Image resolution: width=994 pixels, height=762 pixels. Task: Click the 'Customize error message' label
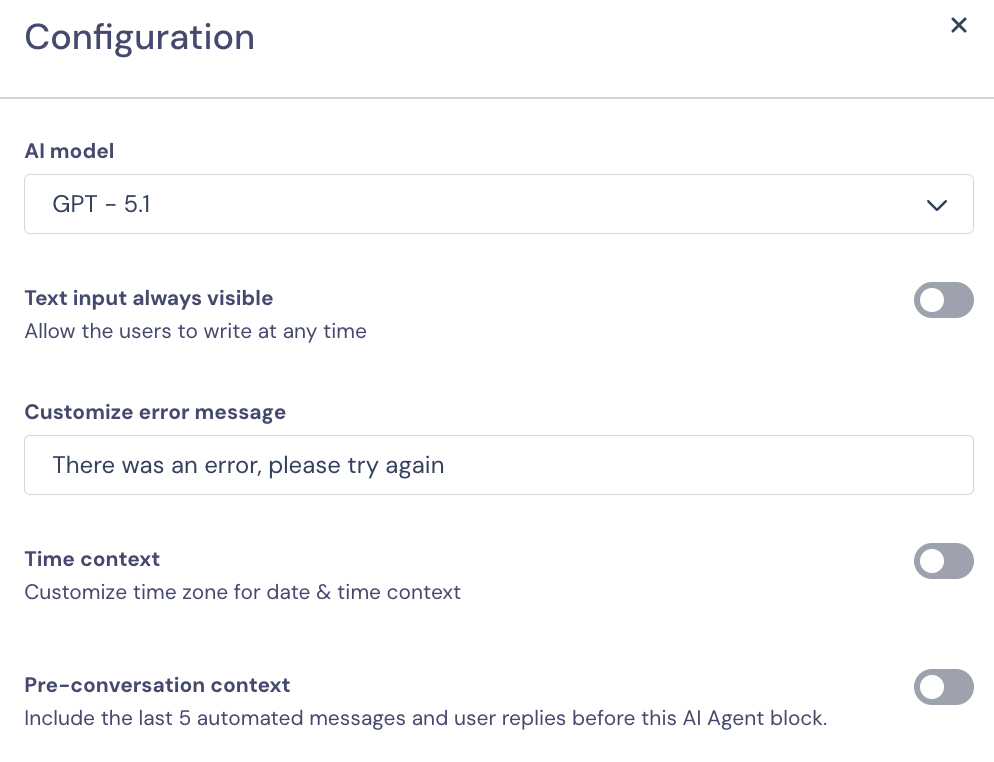[155, 412]
